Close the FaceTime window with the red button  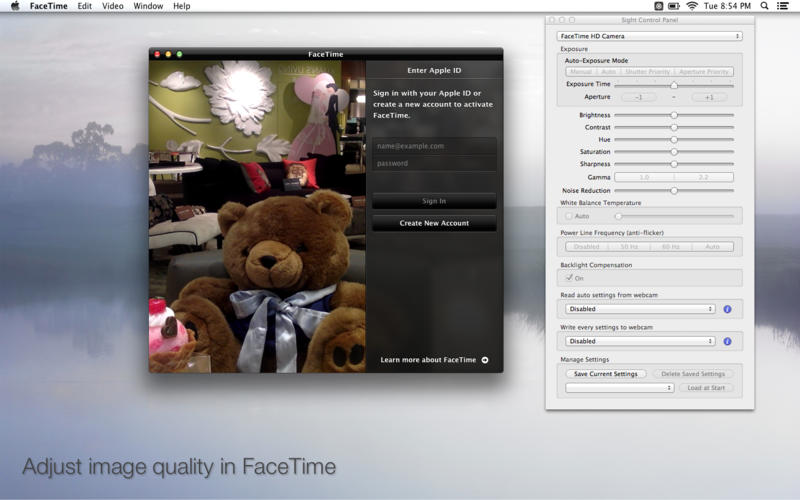click(x=157, y=54)
